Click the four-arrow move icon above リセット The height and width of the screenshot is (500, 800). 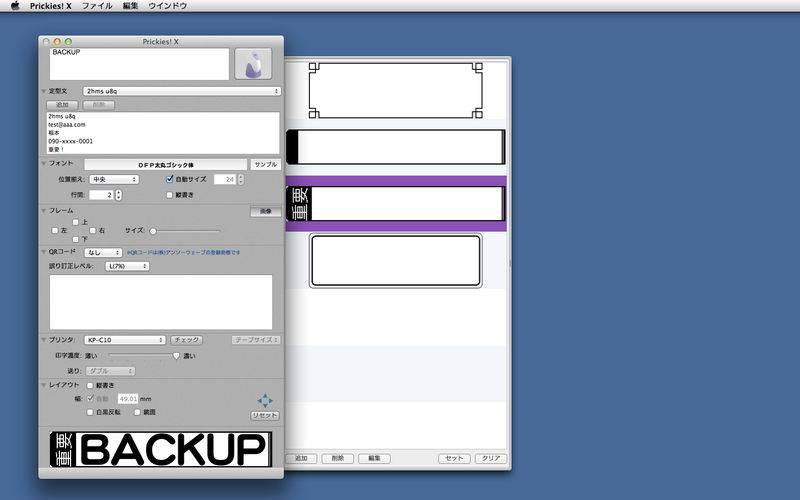point(265,401)
